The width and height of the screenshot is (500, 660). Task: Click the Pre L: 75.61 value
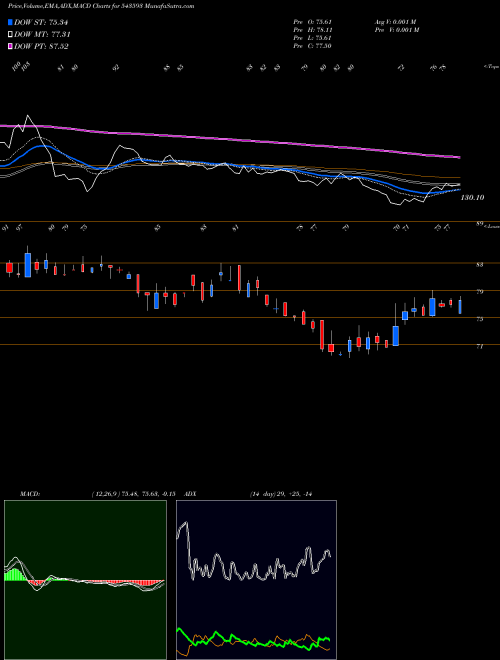coord(312,38)
